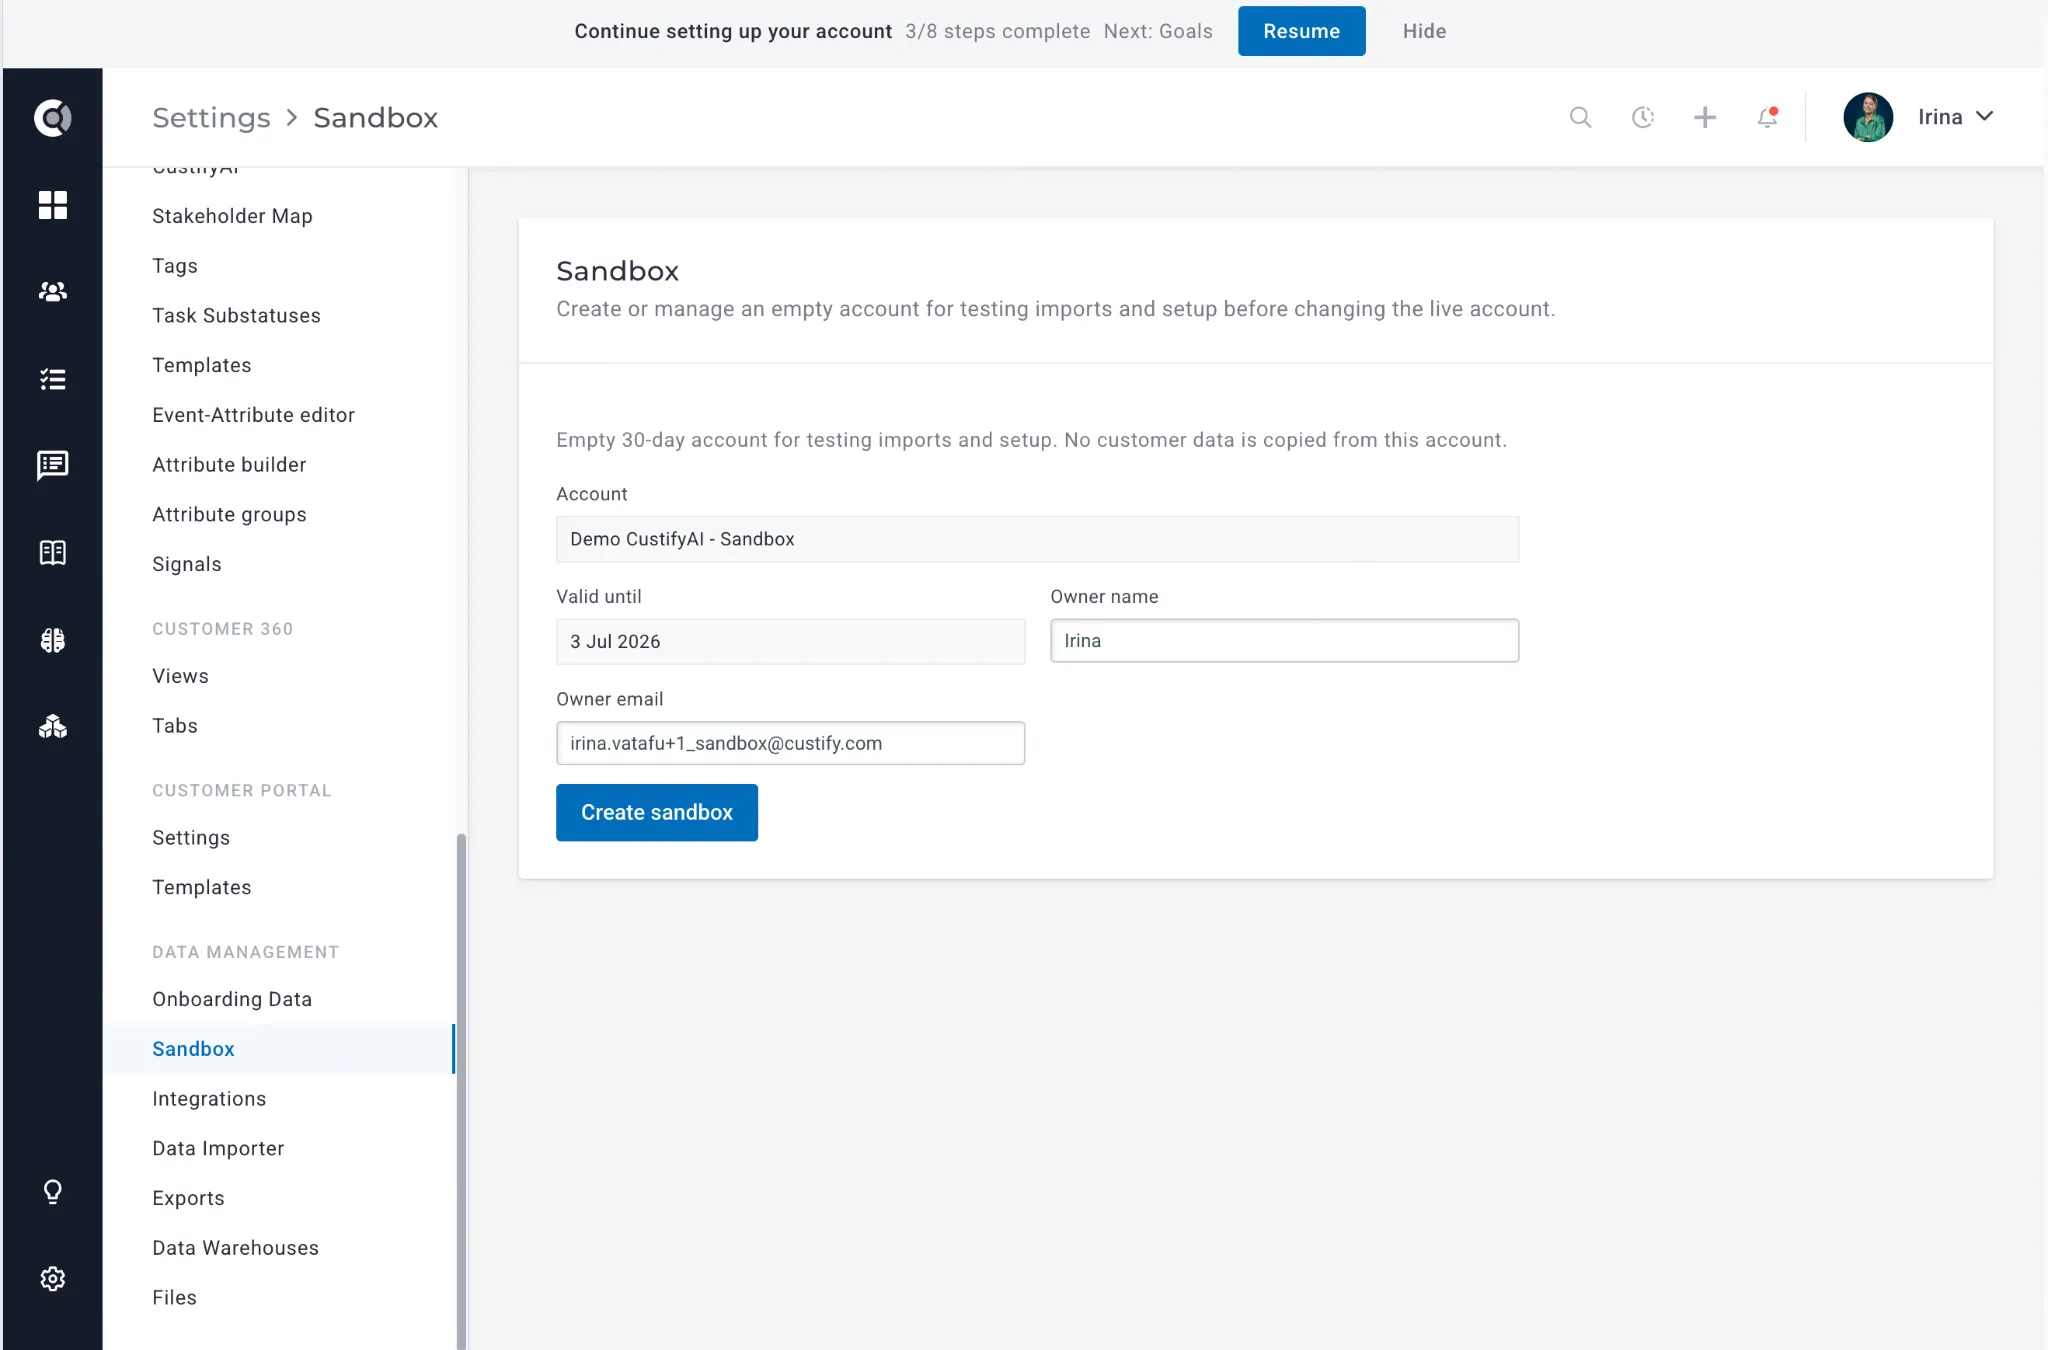Open Attribute builder page
Screen dimensions: 2048x1350
coord(229,465)
